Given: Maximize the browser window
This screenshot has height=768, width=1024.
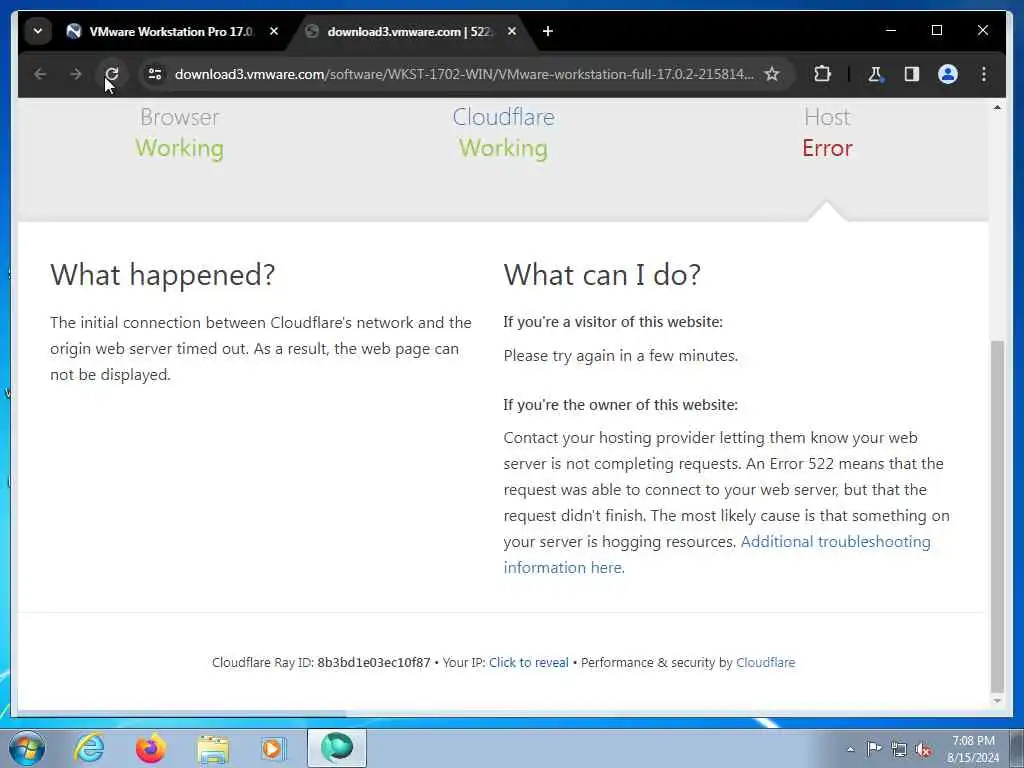Looking at the screenshot, I should coord(936,31).
